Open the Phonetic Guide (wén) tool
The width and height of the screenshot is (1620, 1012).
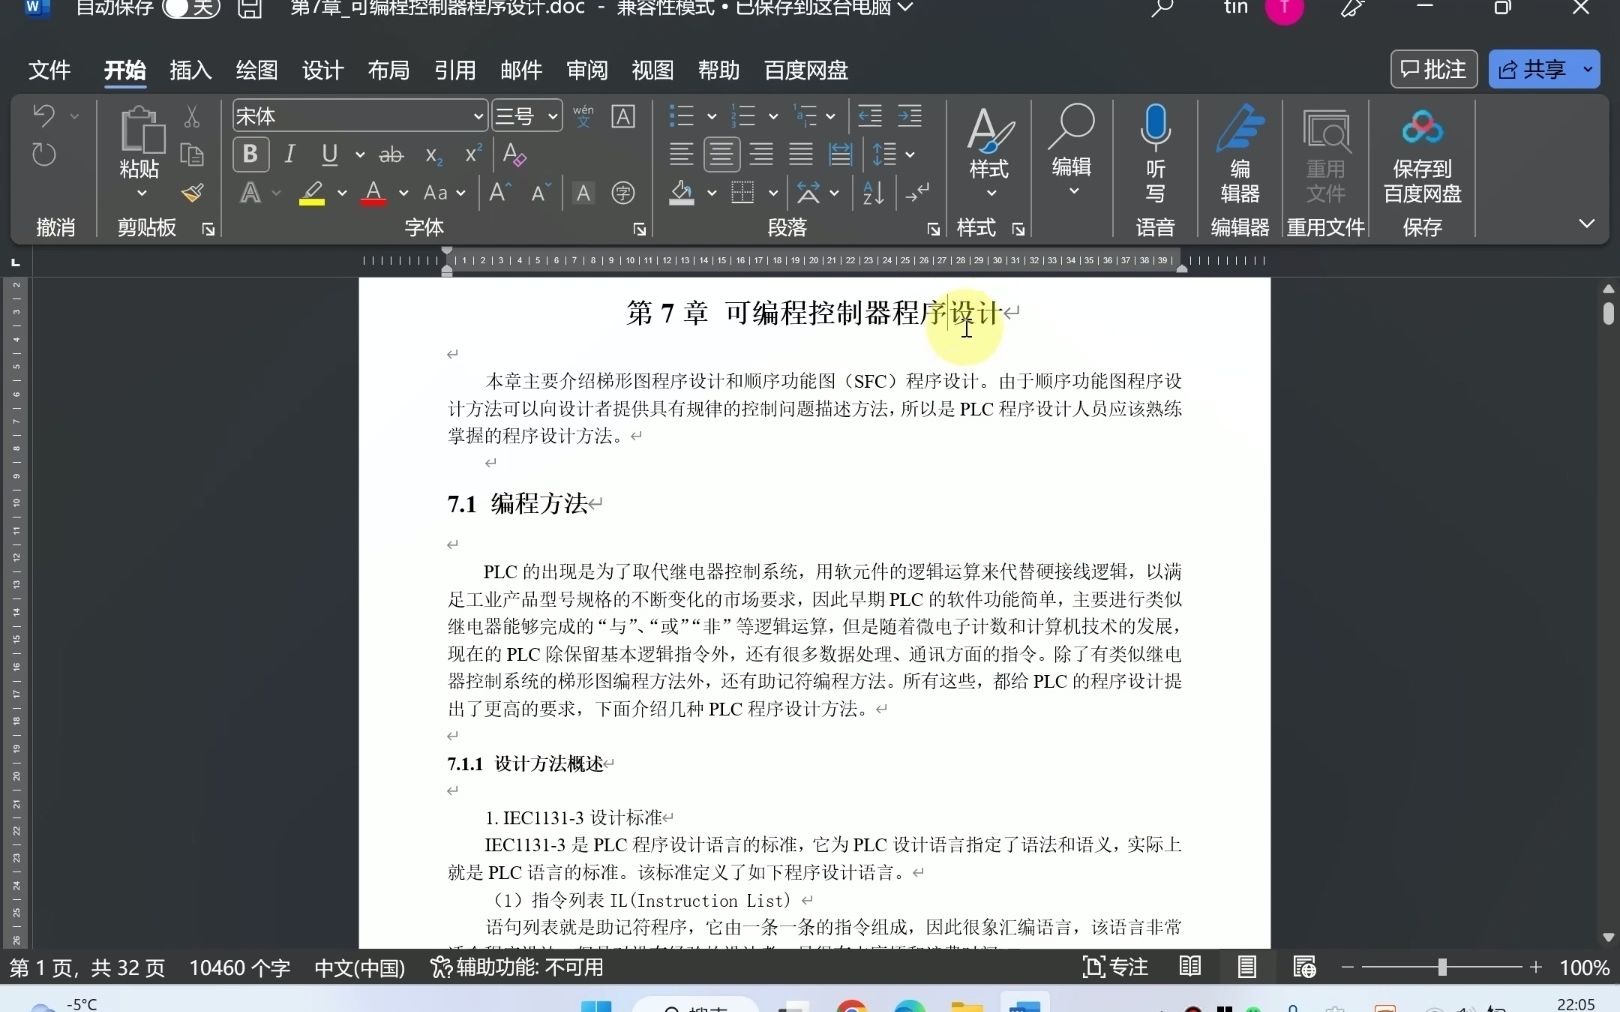(x=583, y=116)
